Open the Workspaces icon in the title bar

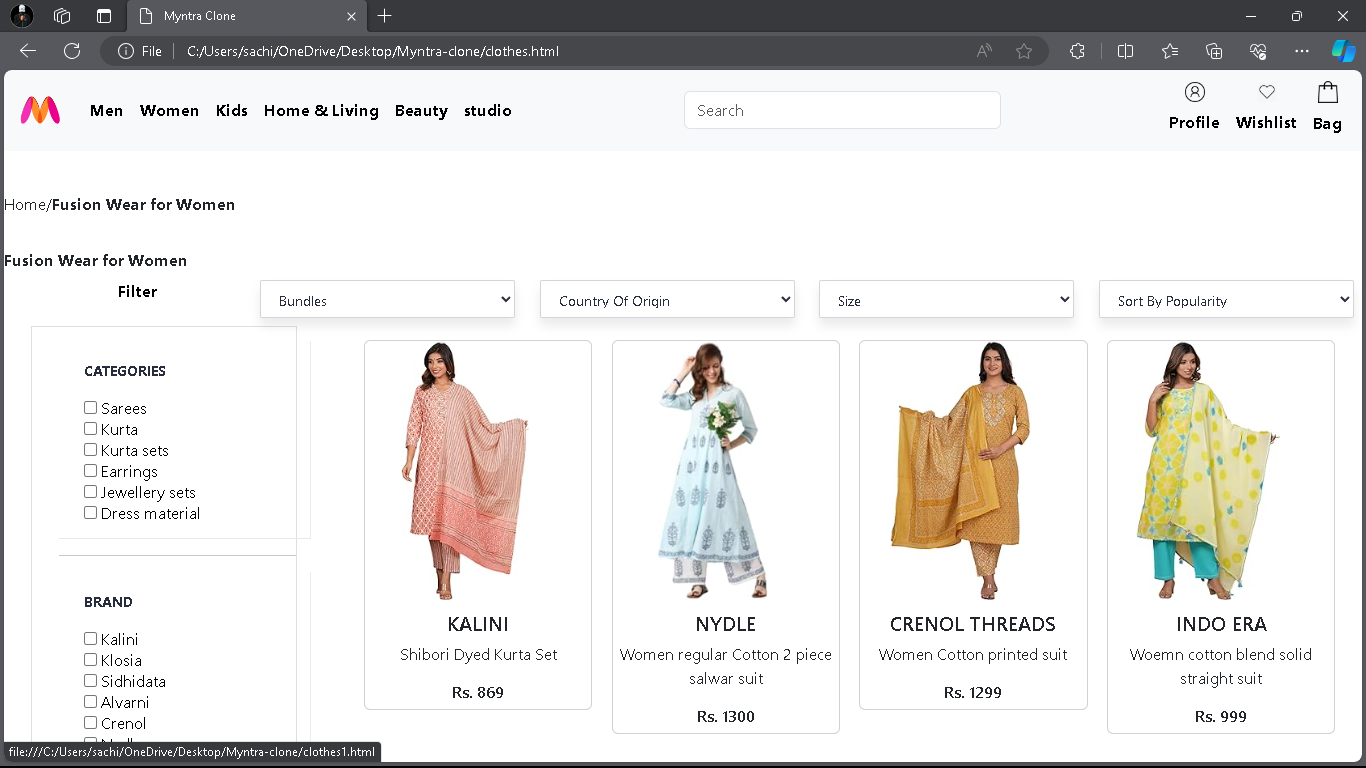(x=62, y=16)
